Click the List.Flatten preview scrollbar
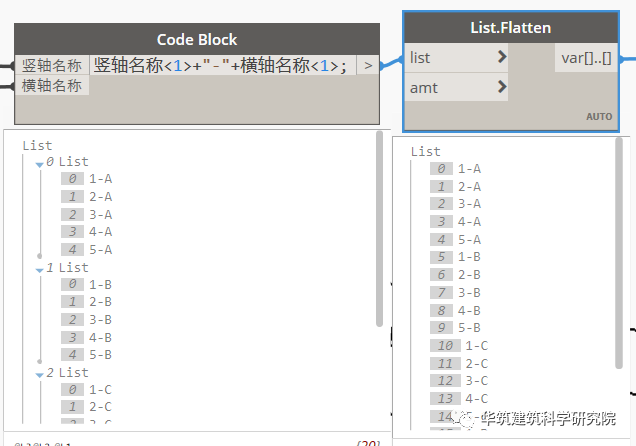This screenshot has height=446, width=636. coord(619,253)
